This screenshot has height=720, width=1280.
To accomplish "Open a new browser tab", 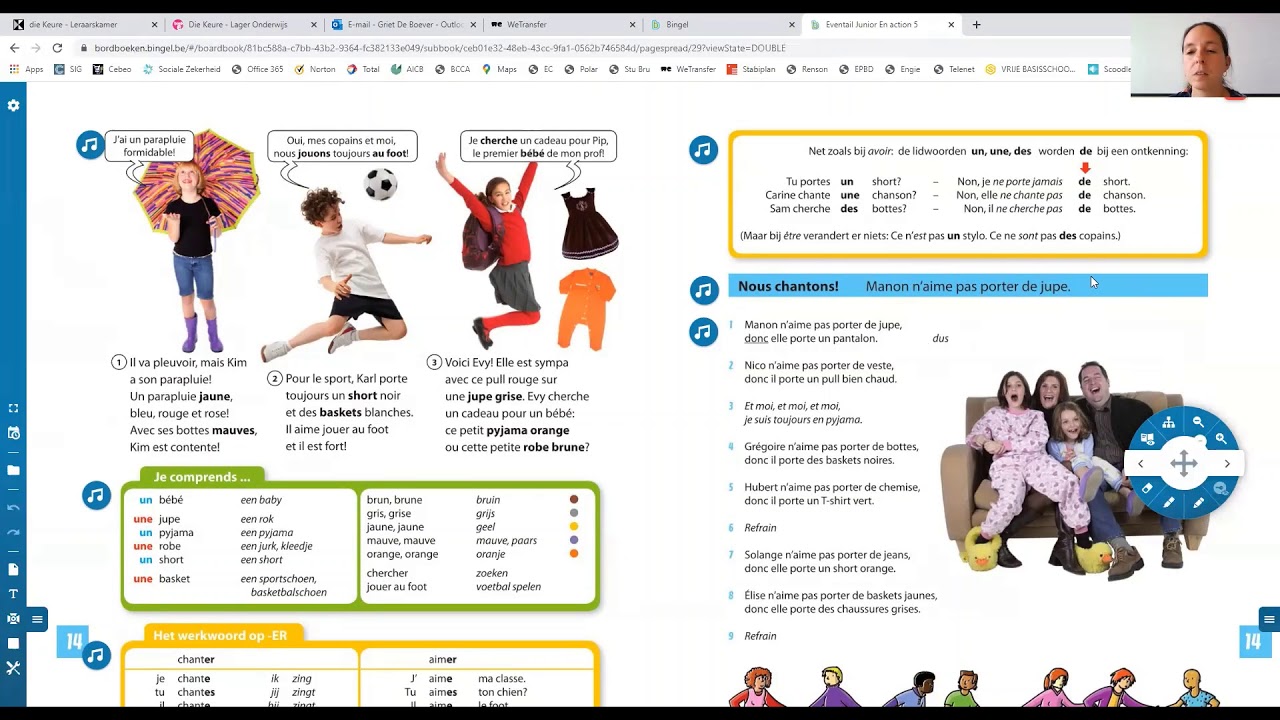I will coord(977,25).
